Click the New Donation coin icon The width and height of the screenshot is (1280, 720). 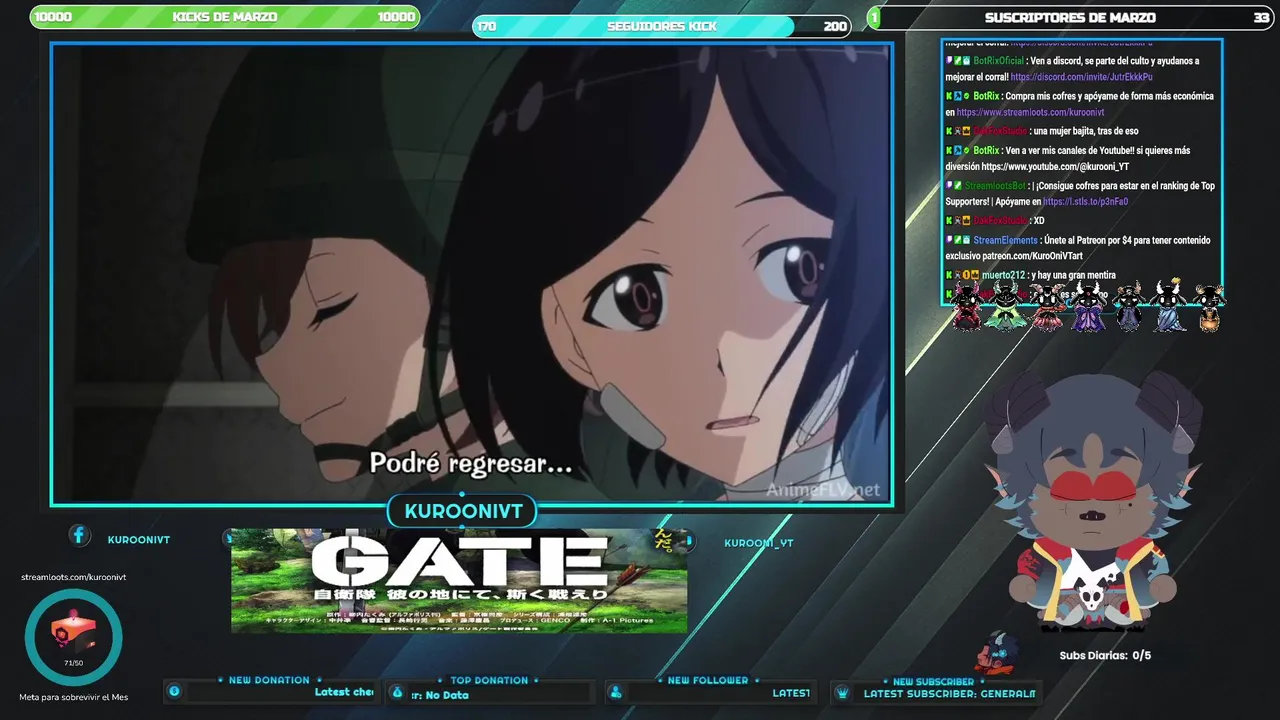(174, 691)
